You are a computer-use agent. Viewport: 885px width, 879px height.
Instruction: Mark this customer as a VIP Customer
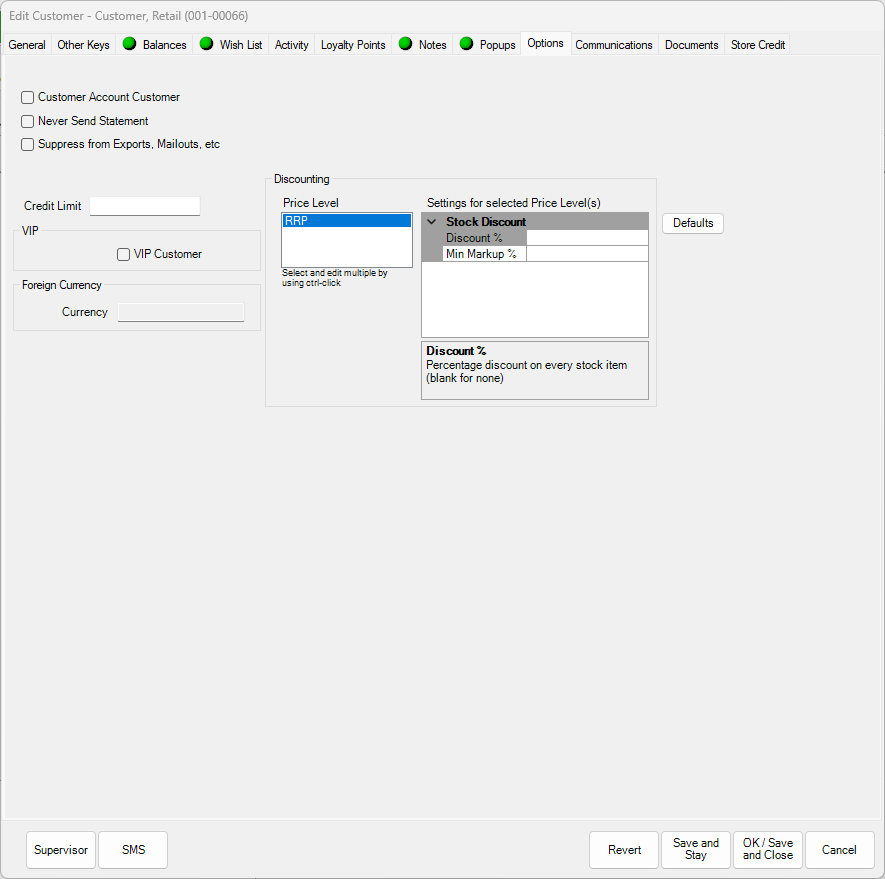[123, 253]
